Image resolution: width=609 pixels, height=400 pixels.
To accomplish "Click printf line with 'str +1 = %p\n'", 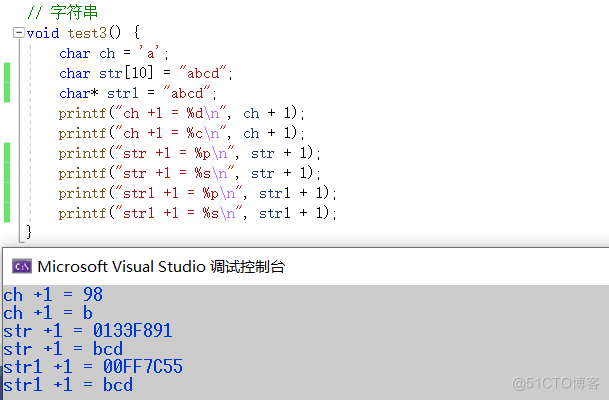I will tap(190, 153).
